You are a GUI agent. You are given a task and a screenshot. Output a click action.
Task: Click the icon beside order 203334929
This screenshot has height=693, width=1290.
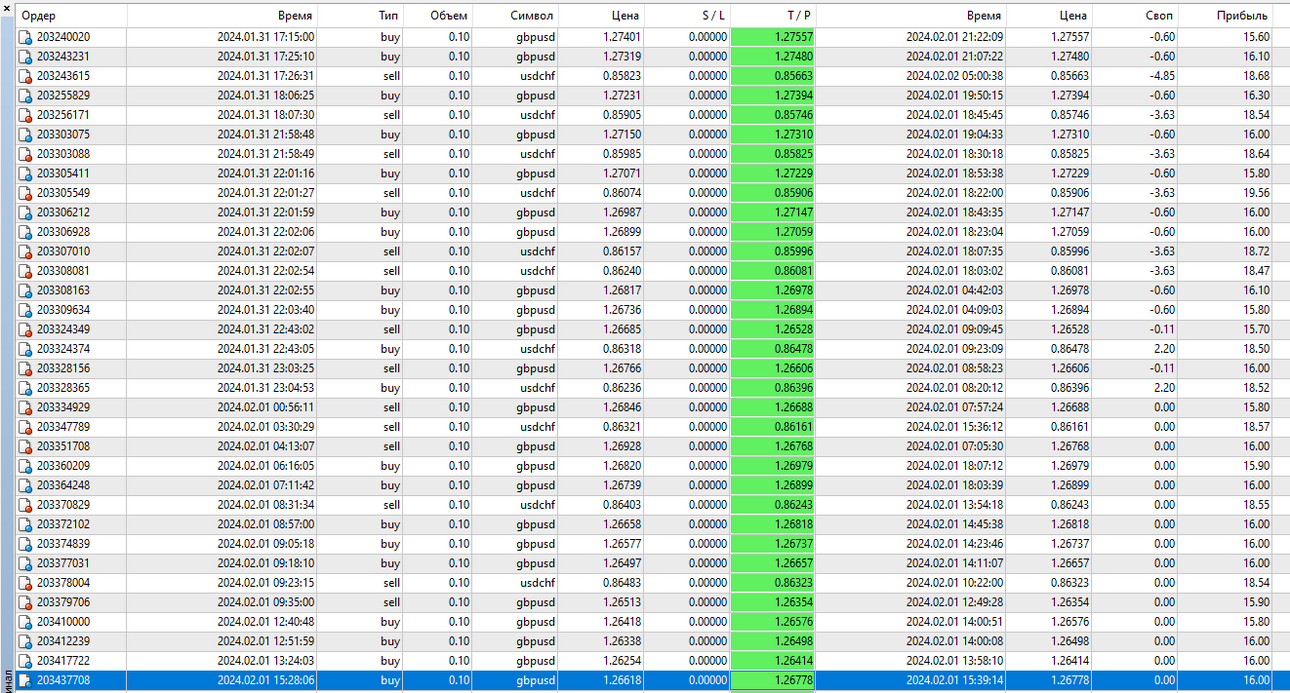tap(26, 407)
